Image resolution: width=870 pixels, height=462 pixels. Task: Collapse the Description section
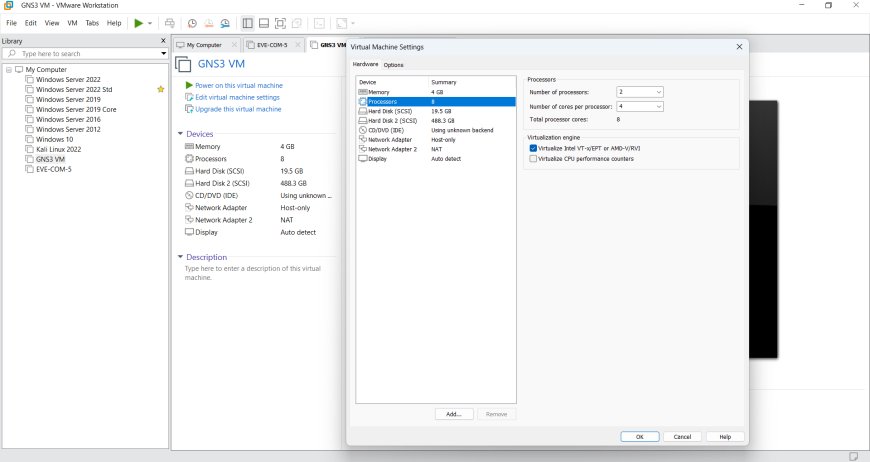pyautogui.click(x=180, y=257)
